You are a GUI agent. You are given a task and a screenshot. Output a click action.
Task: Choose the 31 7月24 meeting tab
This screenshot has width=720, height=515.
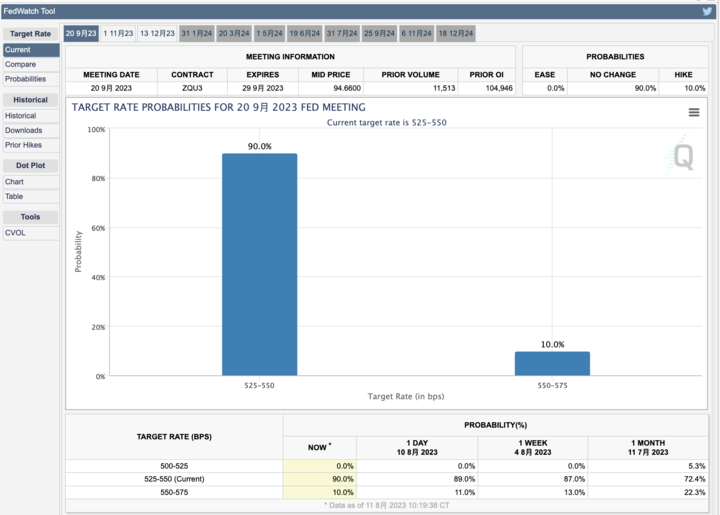342,34
